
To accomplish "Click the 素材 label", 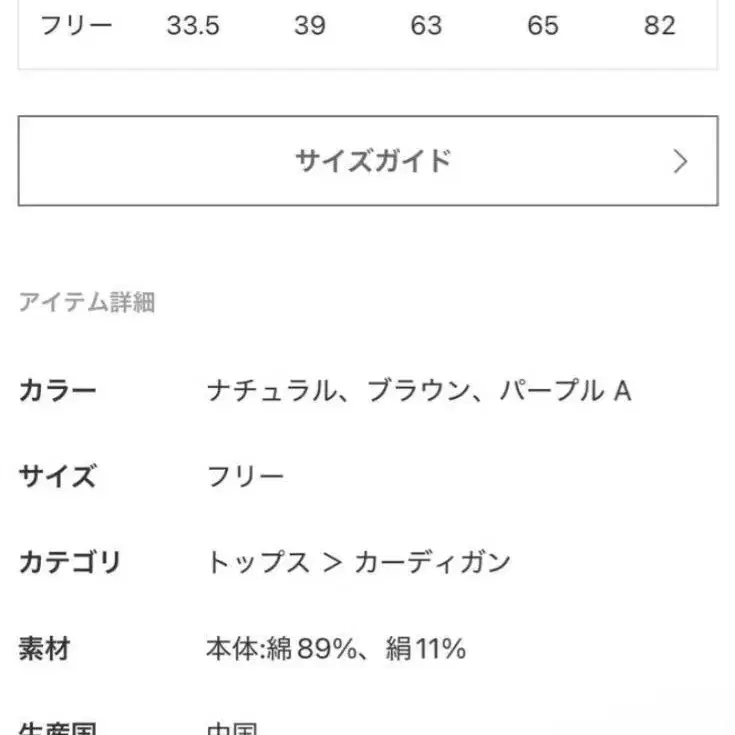I will pos(44,650).
